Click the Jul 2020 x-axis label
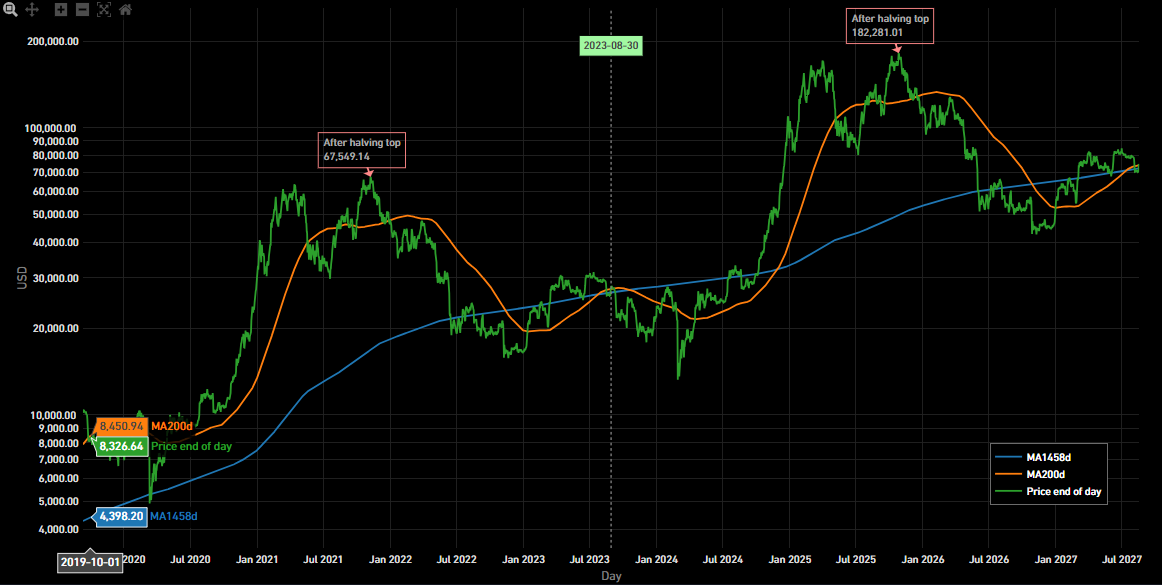 coord(190,560)
